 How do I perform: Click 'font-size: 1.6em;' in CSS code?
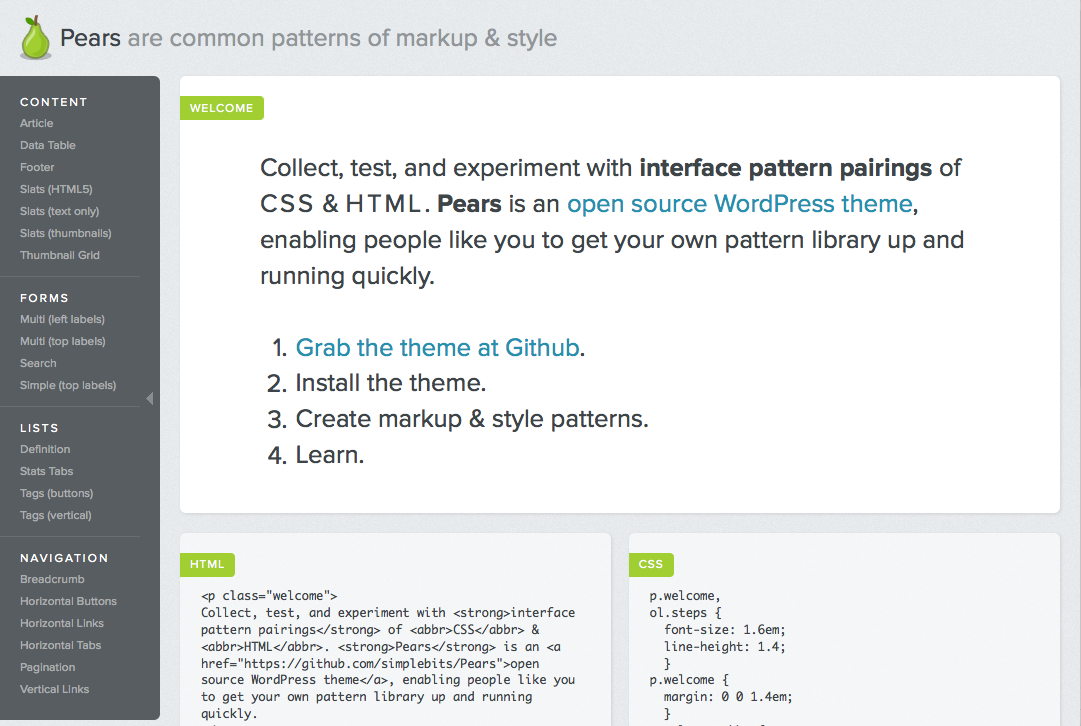tap(725, 630)
